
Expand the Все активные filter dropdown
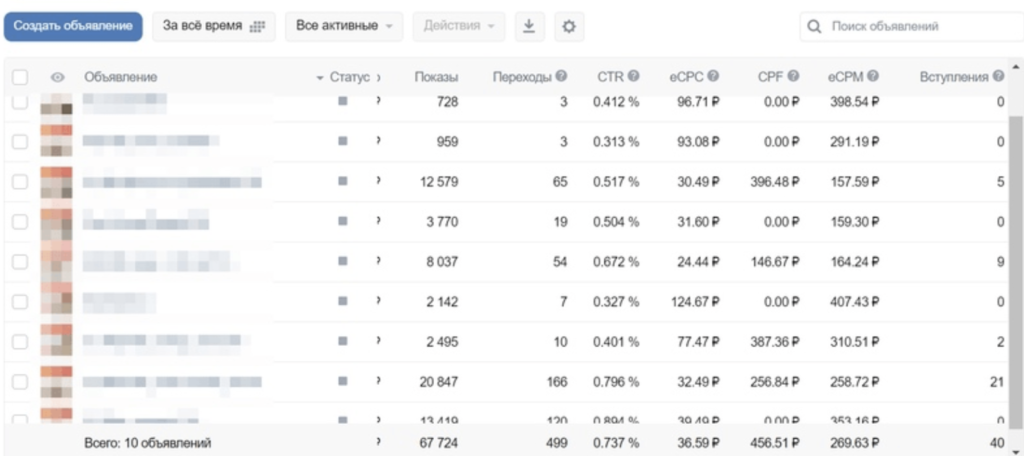point(344,26)
